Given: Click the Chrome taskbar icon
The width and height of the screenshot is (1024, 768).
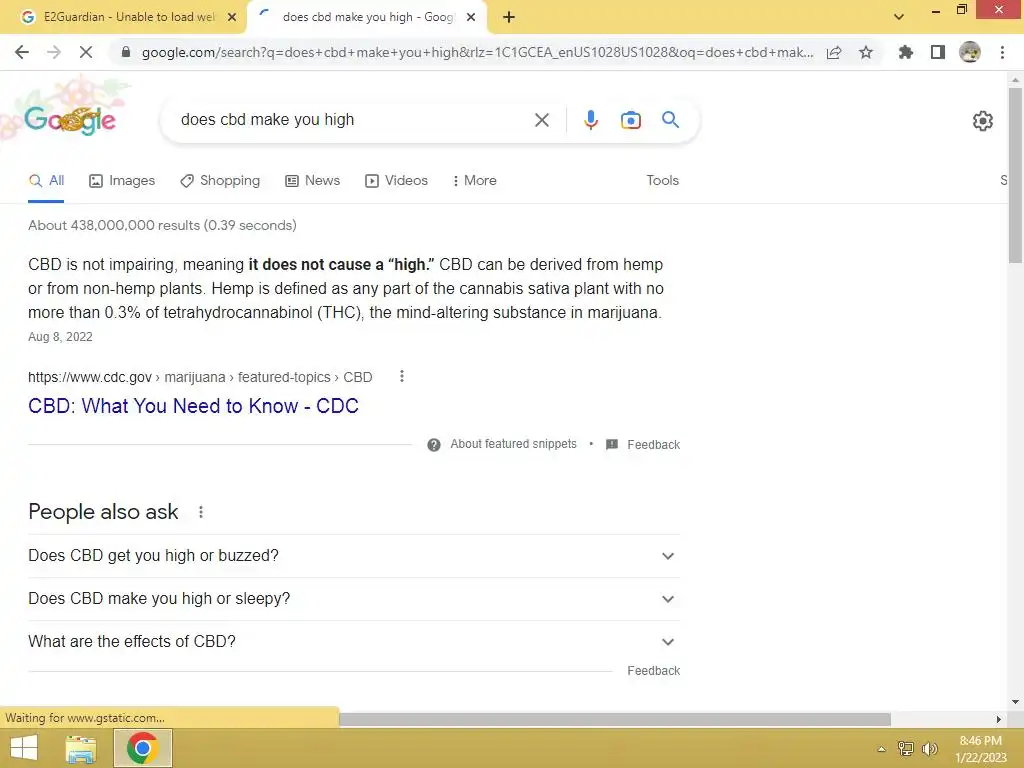Looking at the screenshot, I should 142,748.
